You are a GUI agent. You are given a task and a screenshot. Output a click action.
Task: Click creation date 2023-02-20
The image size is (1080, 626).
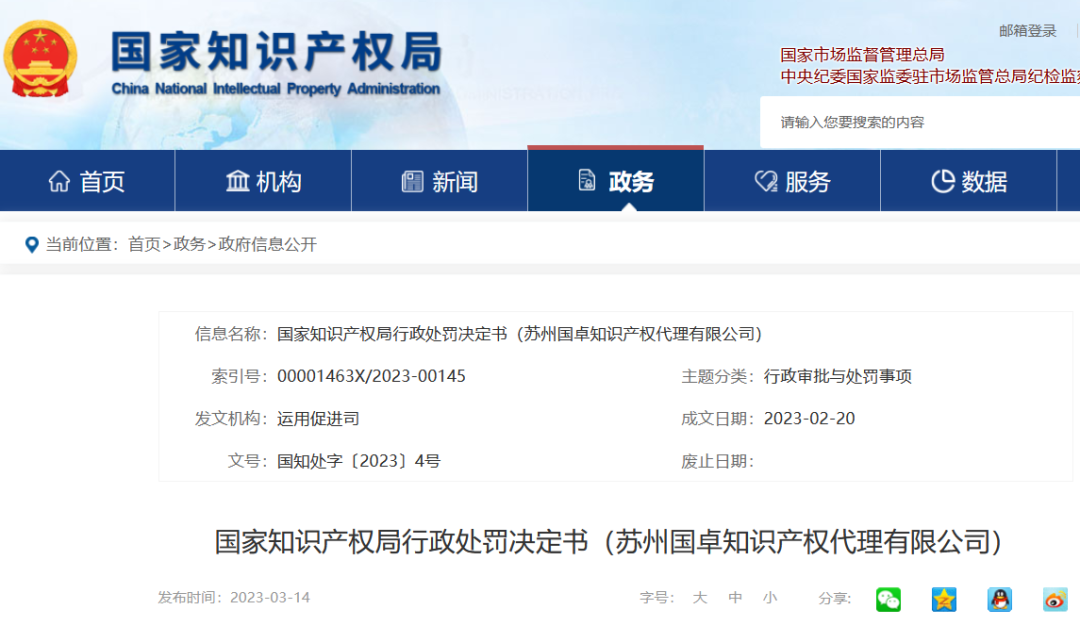tap(809, 419)
